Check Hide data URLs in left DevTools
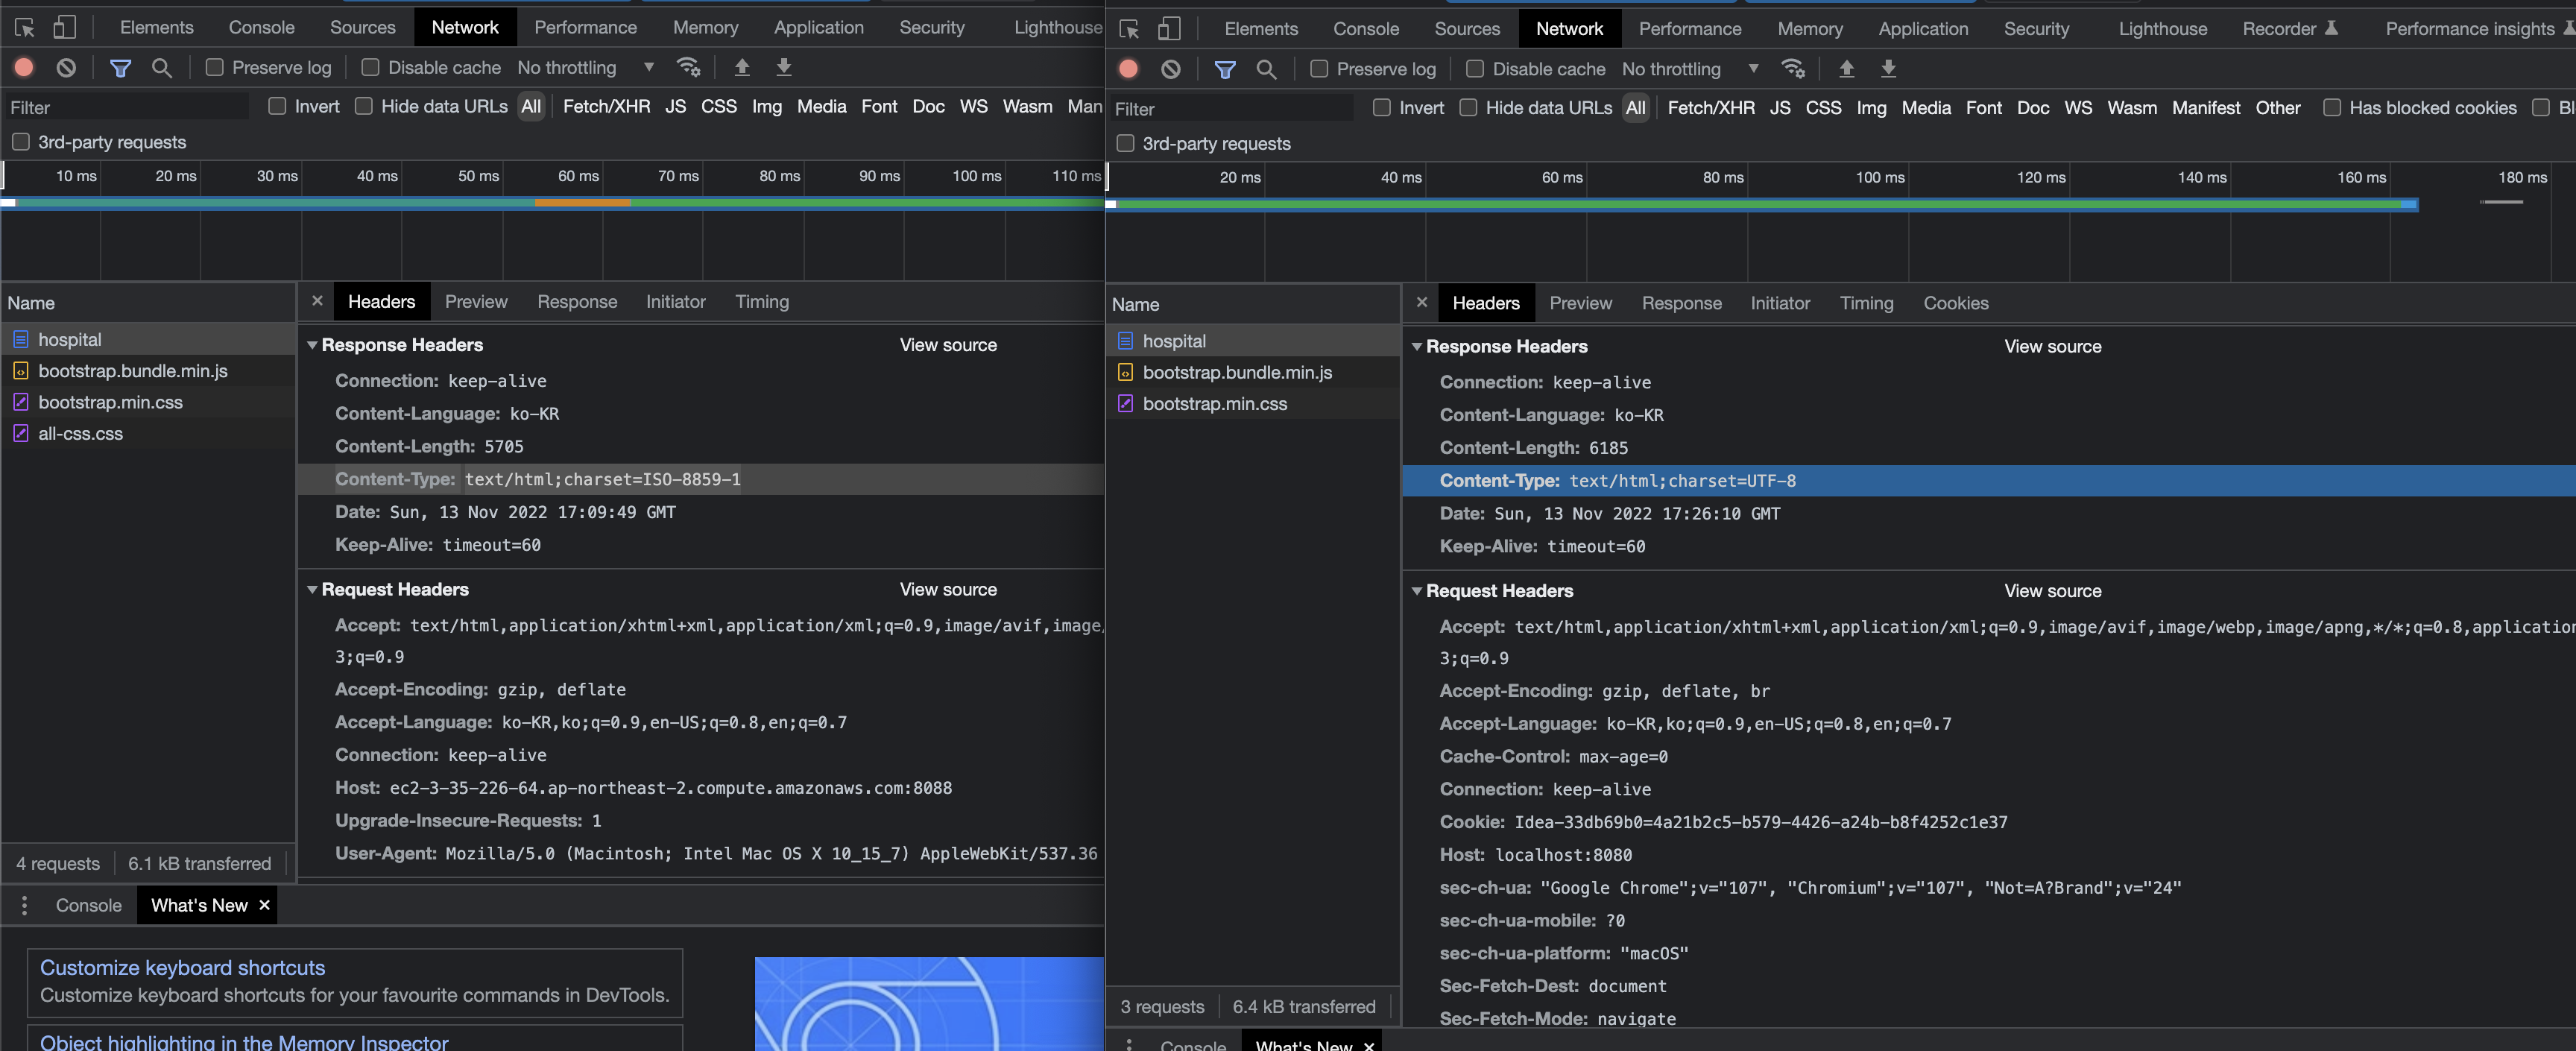This screenshot has height=1051, width=2576. pos(364,106)
